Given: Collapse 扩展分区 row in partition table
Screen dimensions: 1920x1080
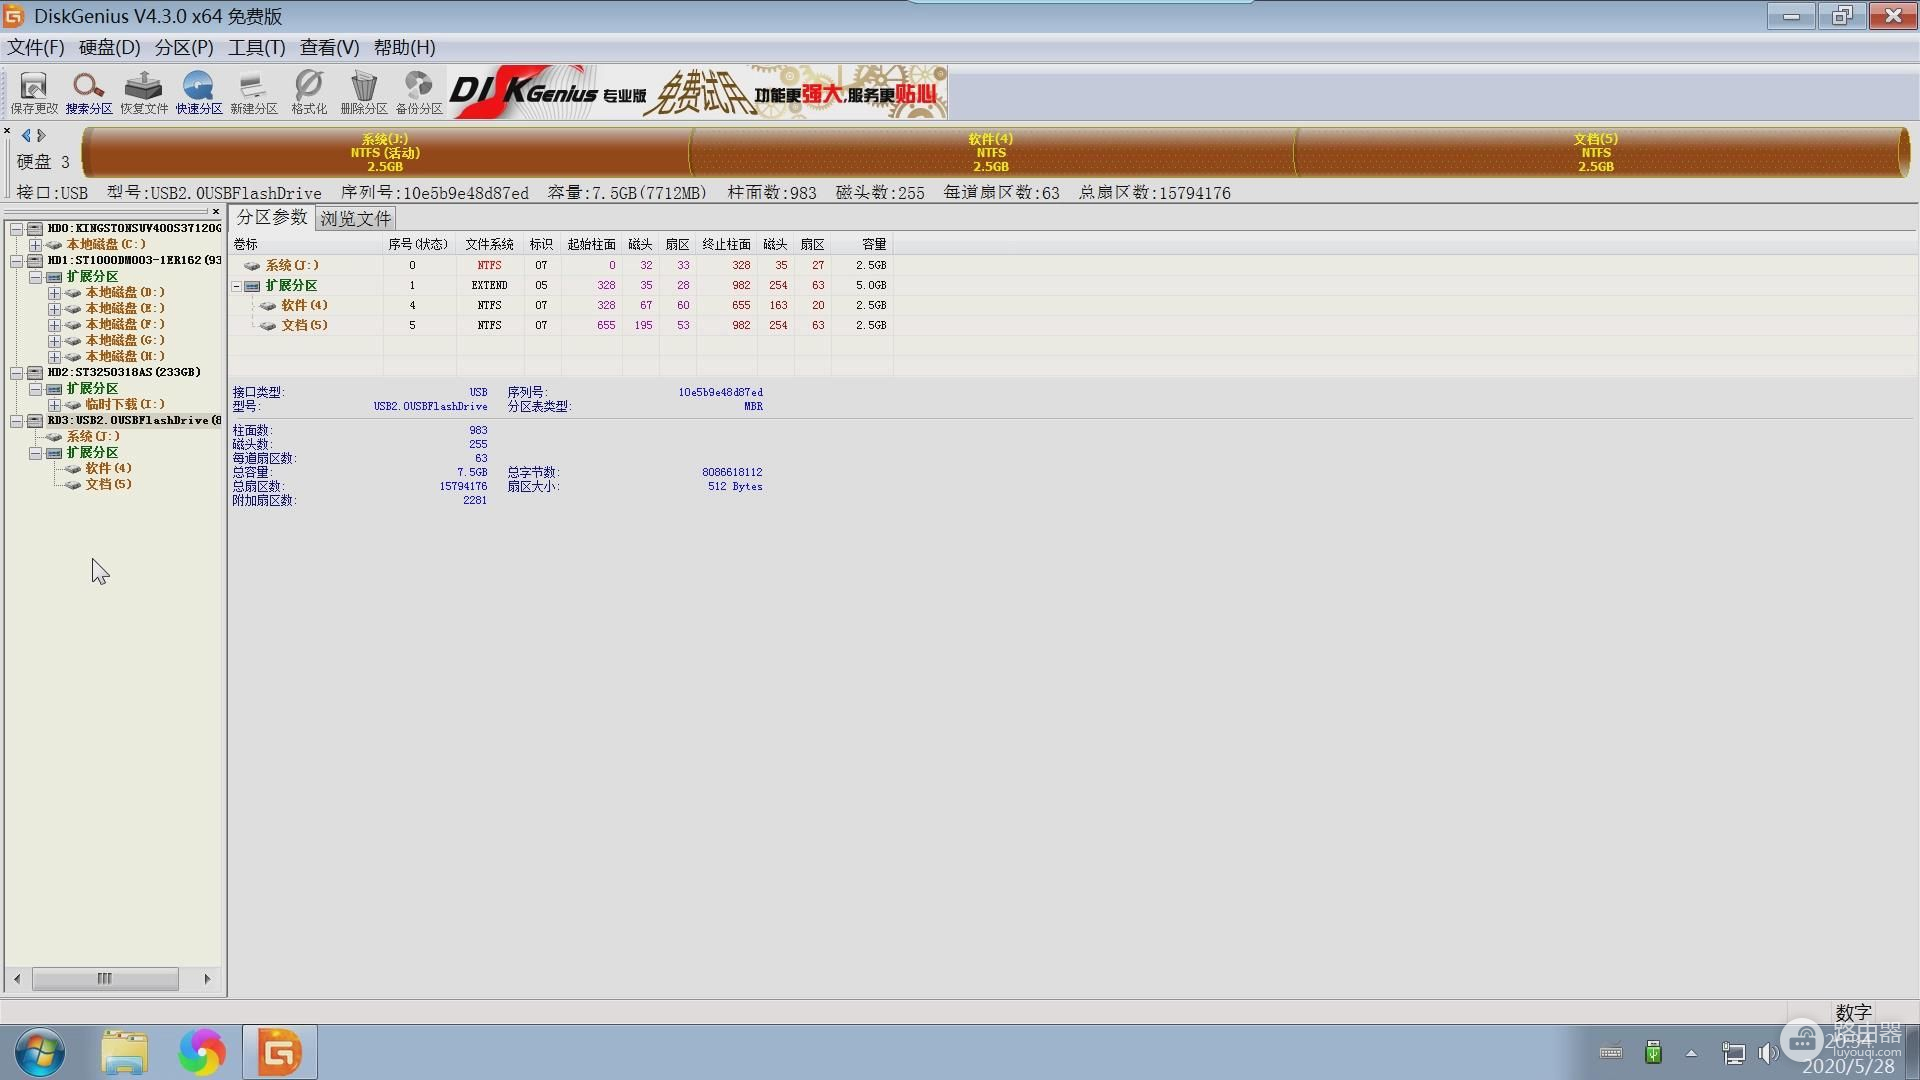Looking at the screenshot, I should [x=237, y=286].
